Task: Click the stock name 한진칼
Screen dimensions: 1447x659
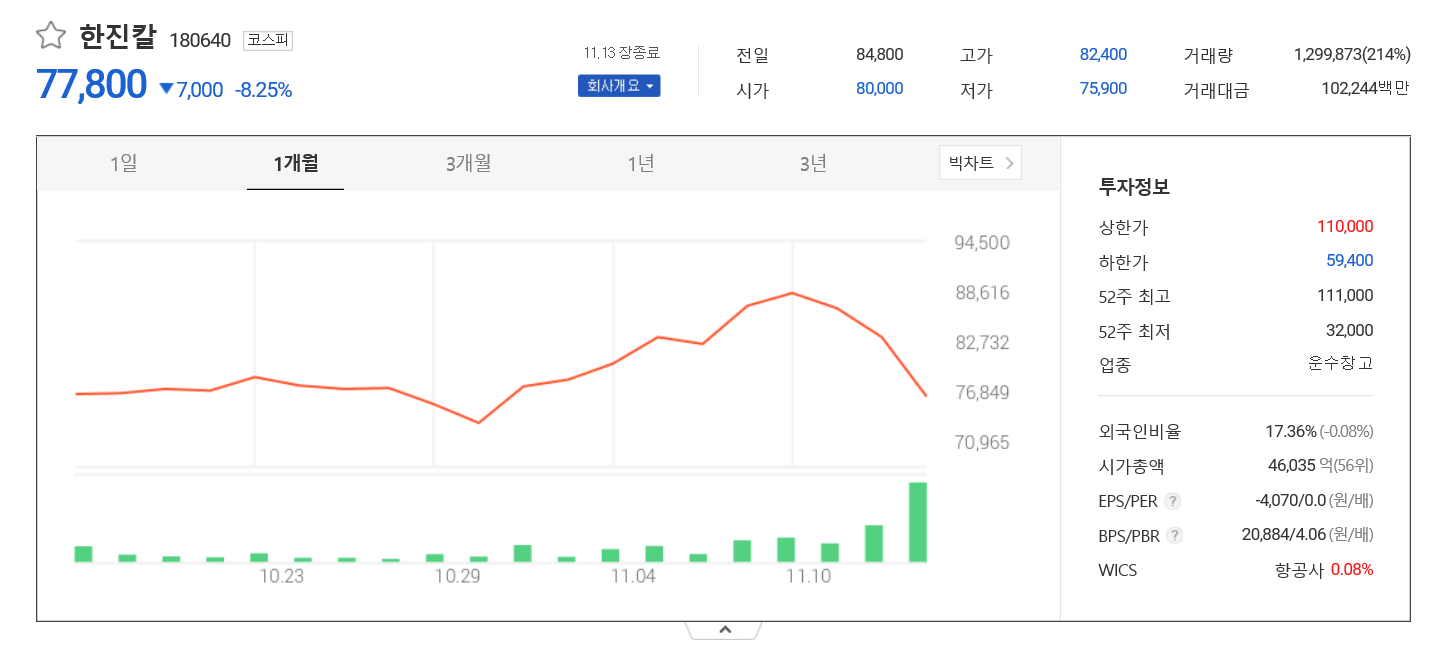Action: 119,38
